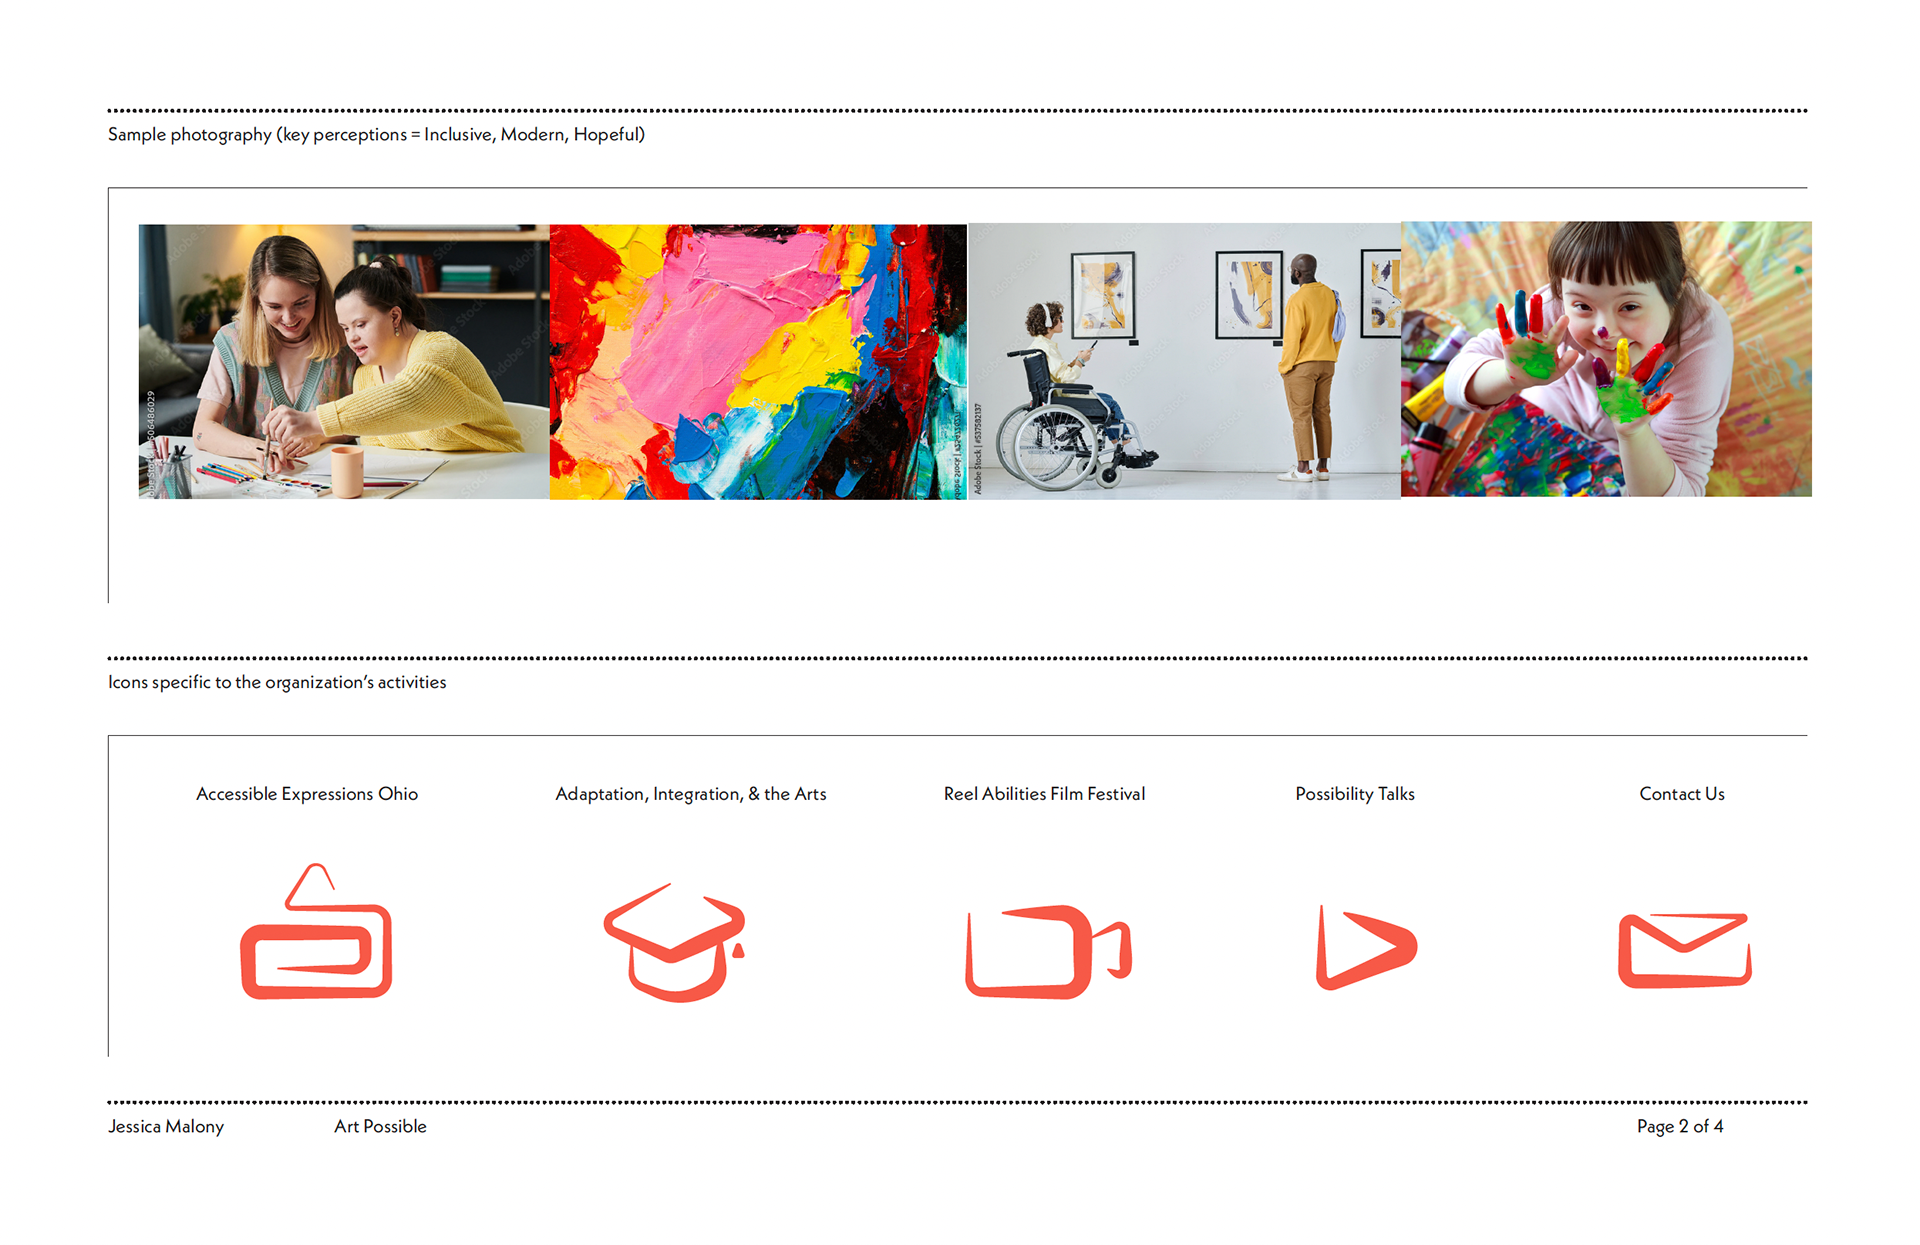This screenshot has width=1920, height=1245.
Task: Click the Icons specific to the organization's activities heading
Action: (x=277, y=682)
